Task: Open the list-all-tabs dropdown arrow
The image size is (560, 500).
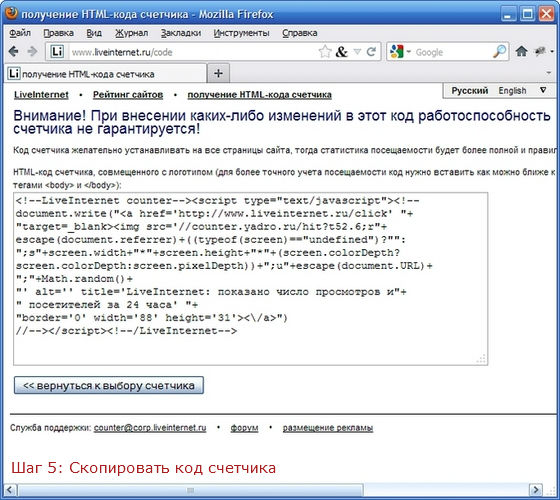Action: (x=549, y=73)
